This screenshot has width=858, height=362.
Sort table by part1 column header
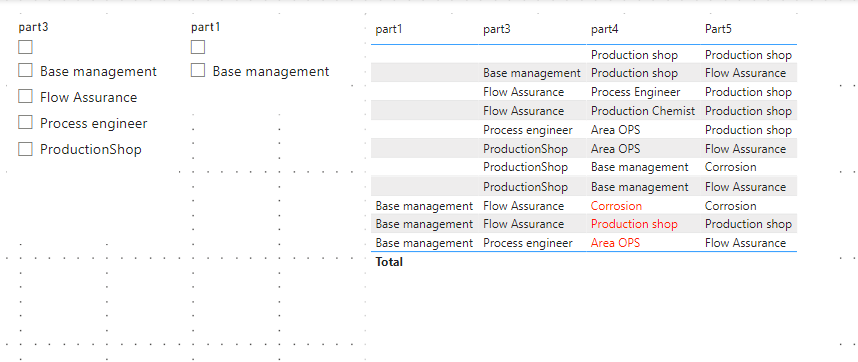389,30
